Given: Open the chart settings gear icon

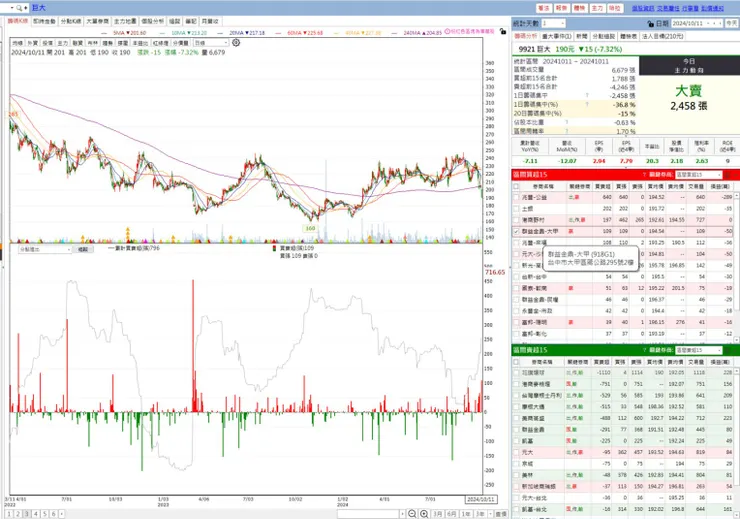Looking at the screenshot, I should tap(236, 42).
